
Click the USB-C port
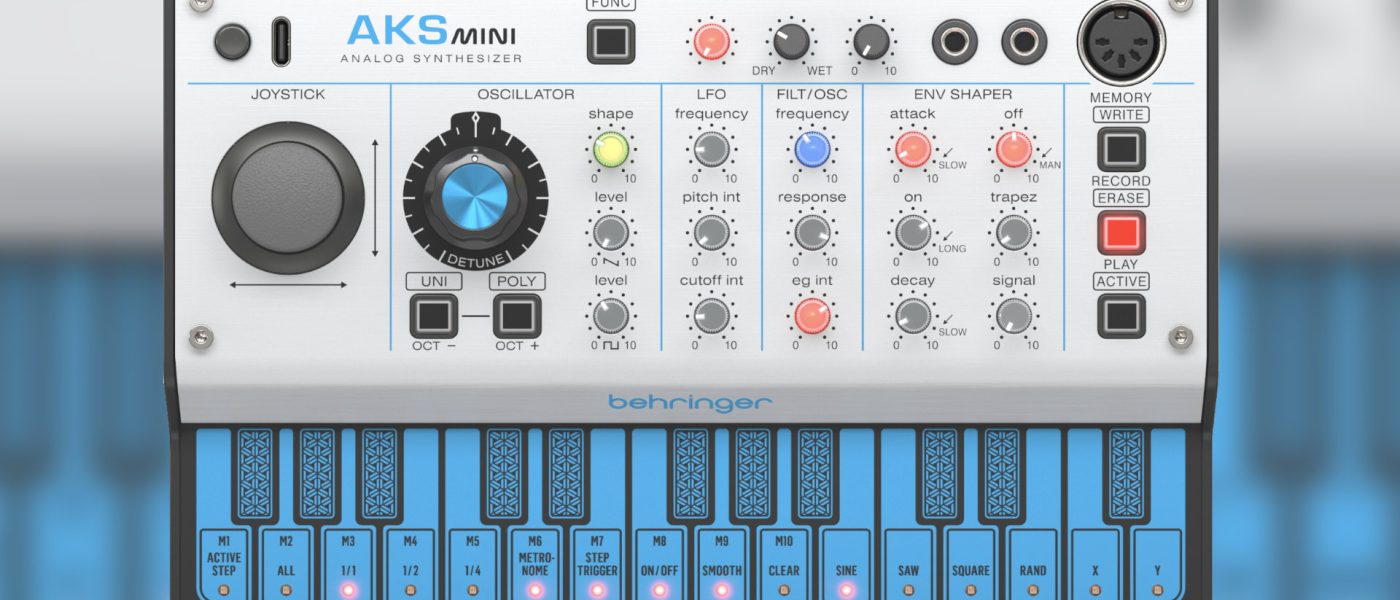pos(282,42)
